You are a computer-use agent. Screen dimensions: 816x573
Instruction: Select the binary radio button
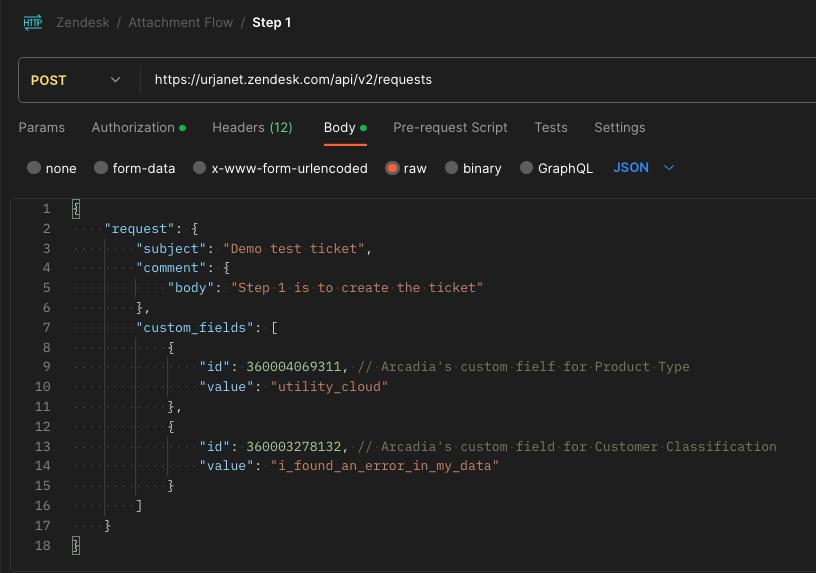pyautogui.click(x=451, y=168)
